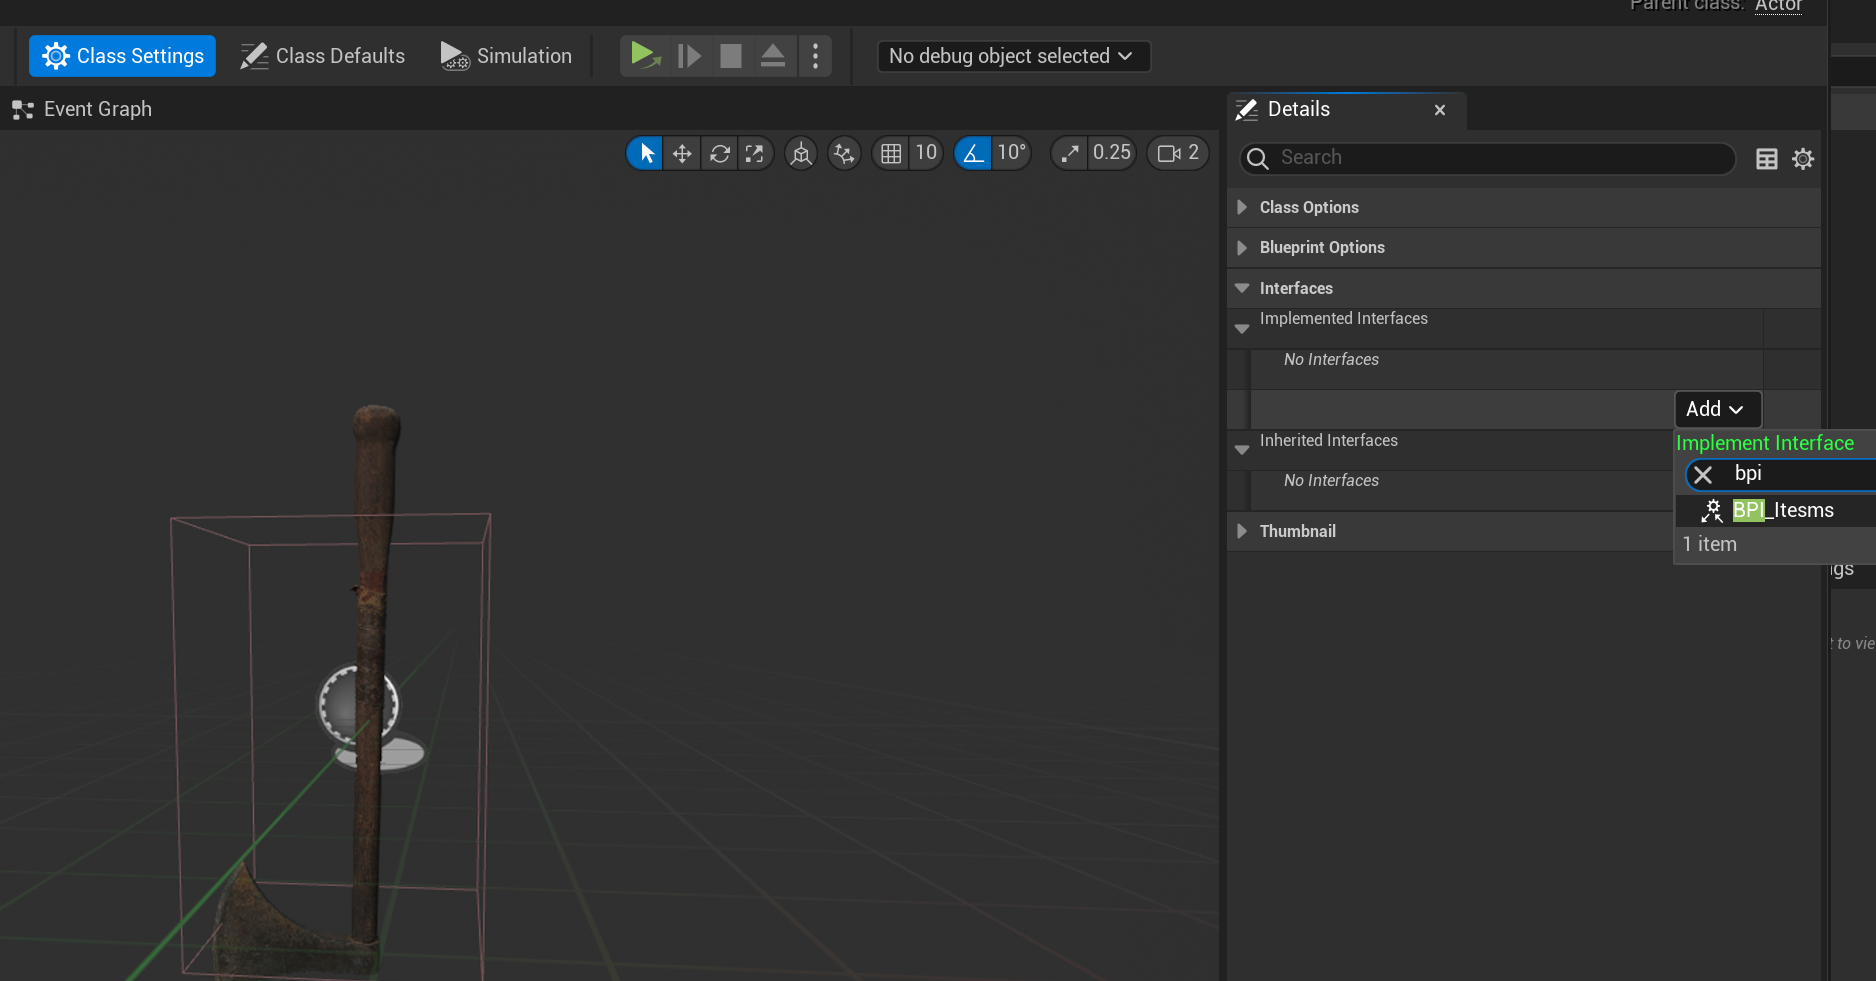The image size is (1876, 981).
Task: Open camera speed setting
Action: click(1178, 153)
